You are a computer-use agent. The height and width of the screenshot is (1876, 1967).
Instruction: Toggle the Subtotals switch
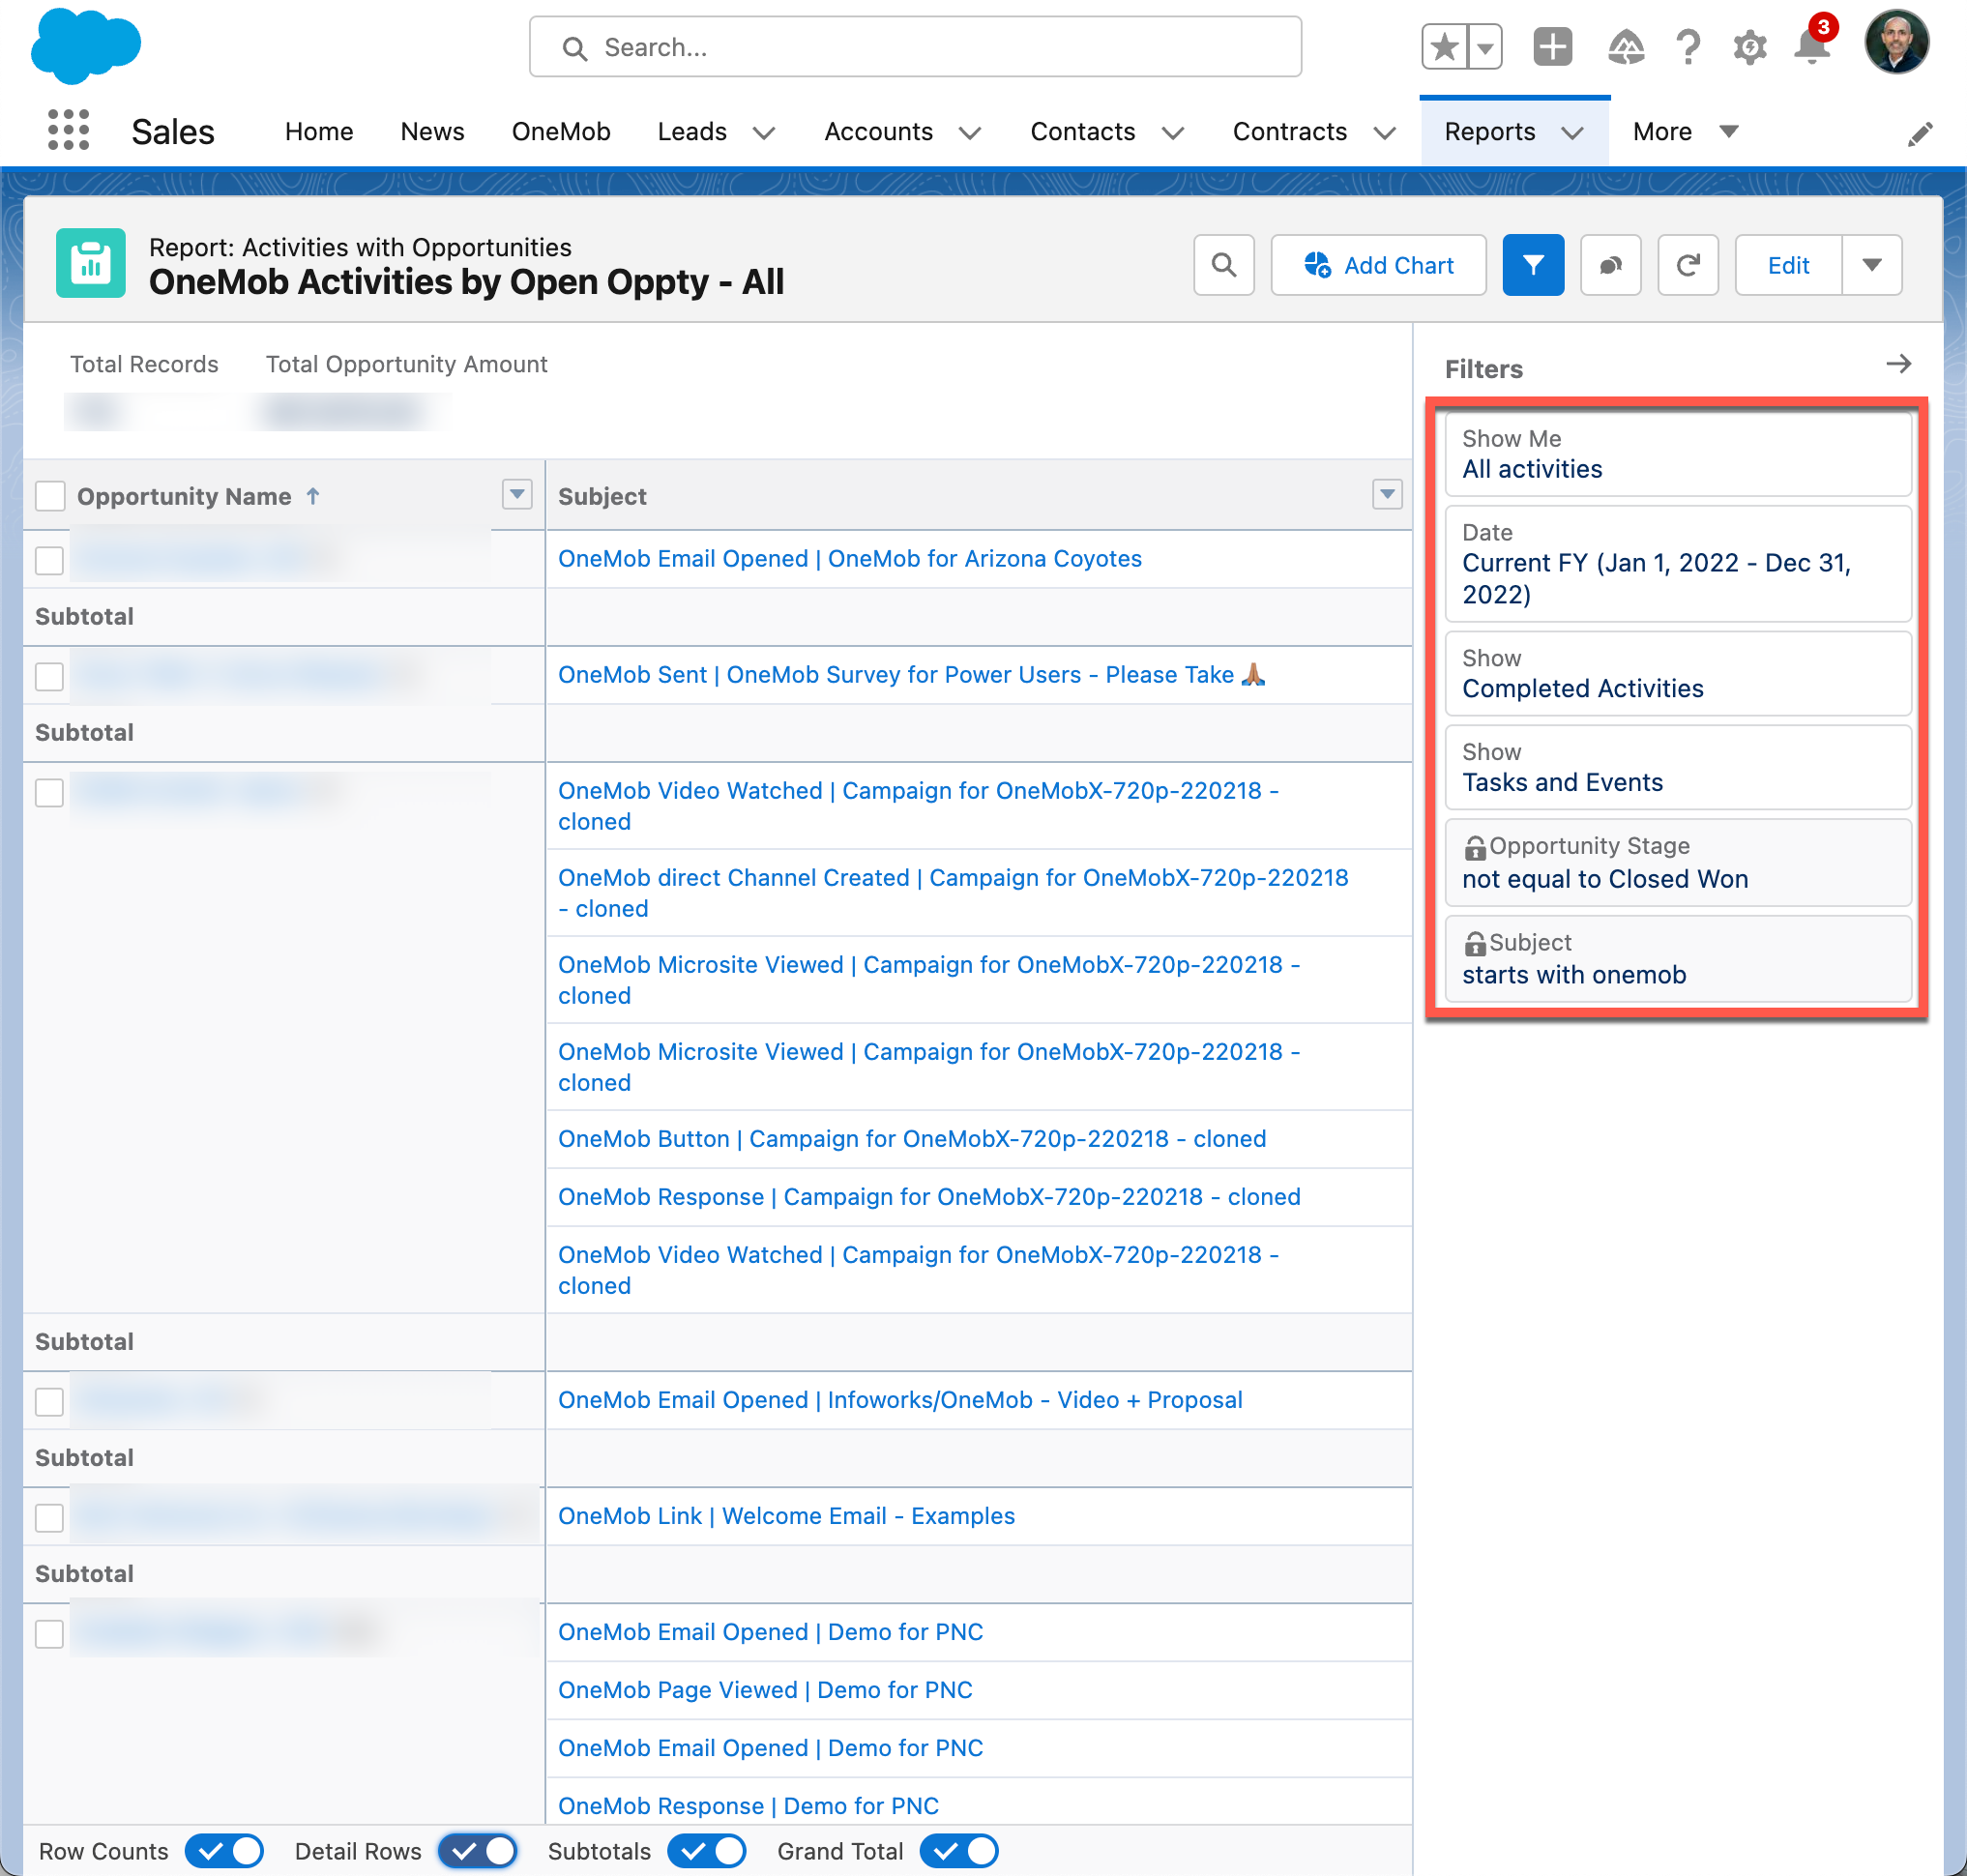coord(707,1851)
